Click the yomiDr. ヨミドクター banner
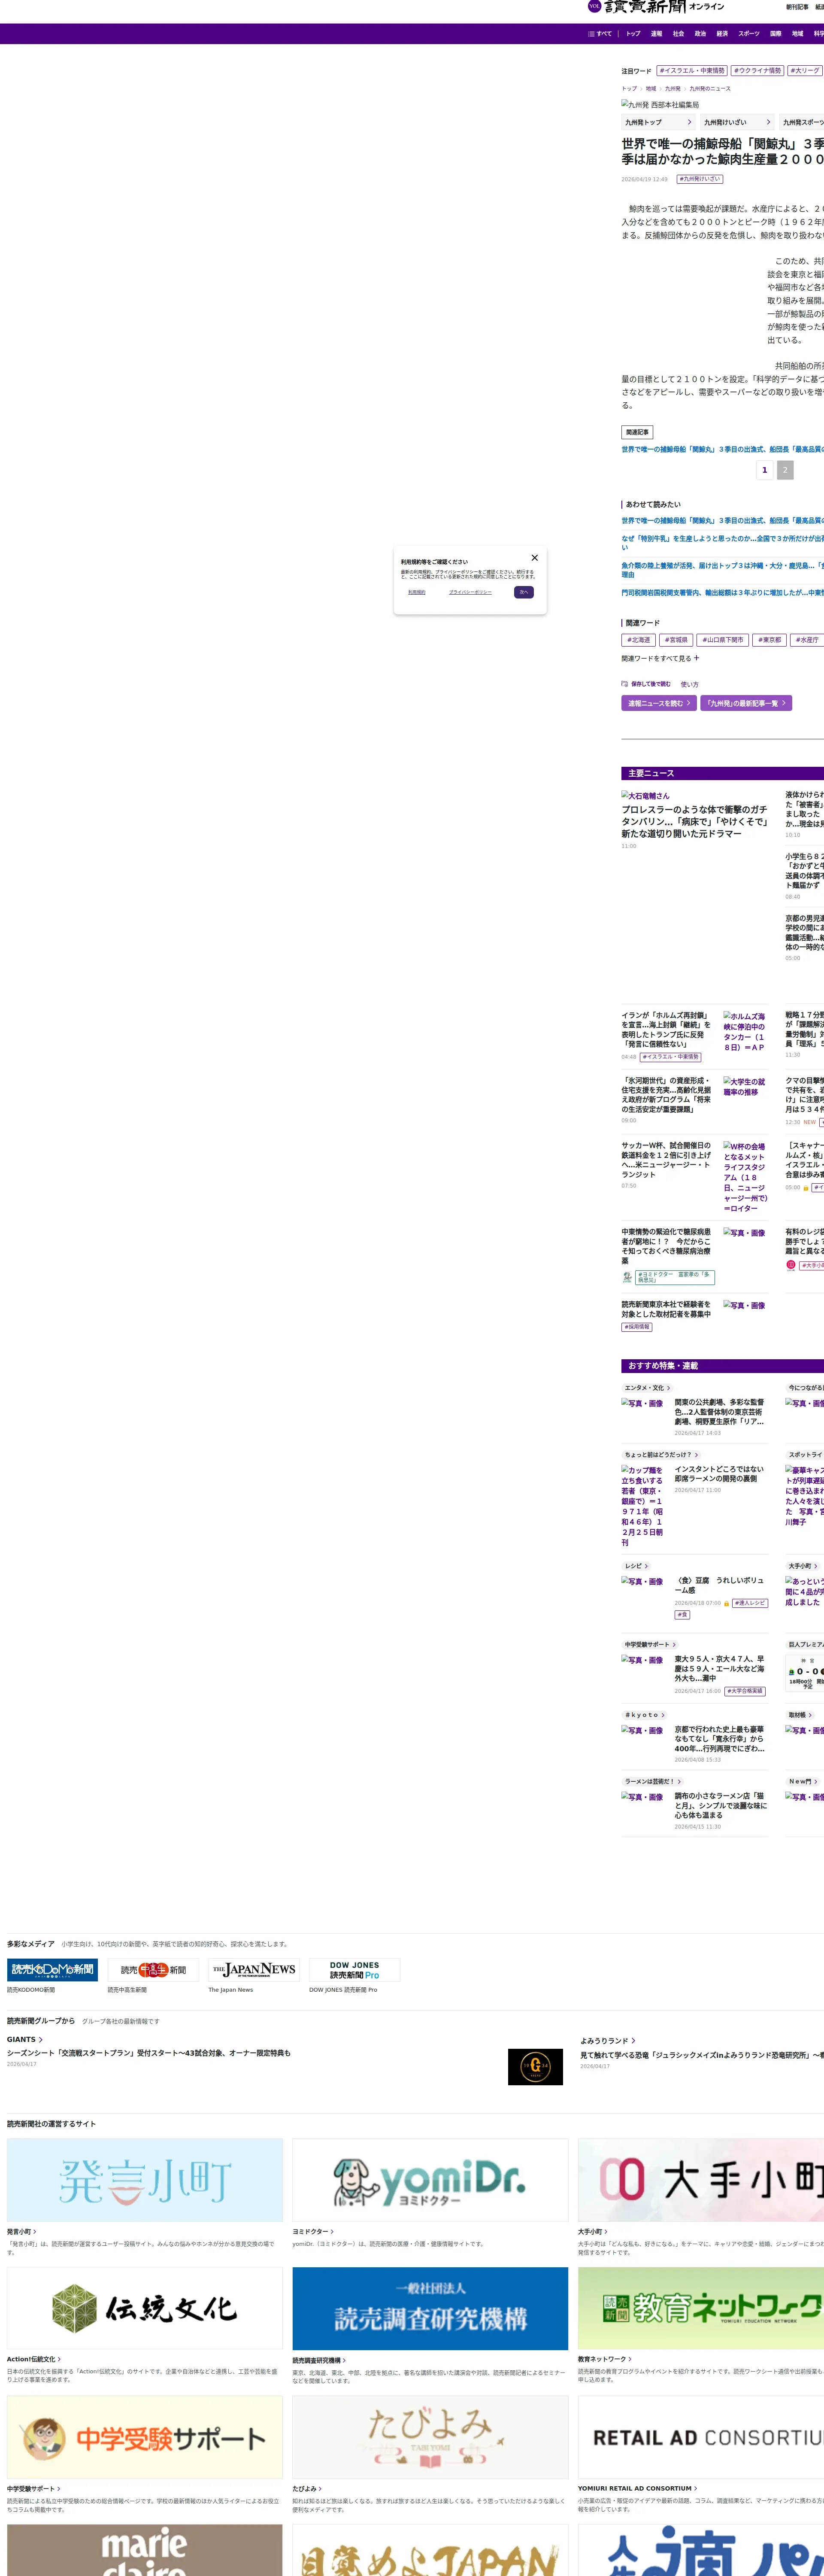824x2576 pixels. point(430,2180)
